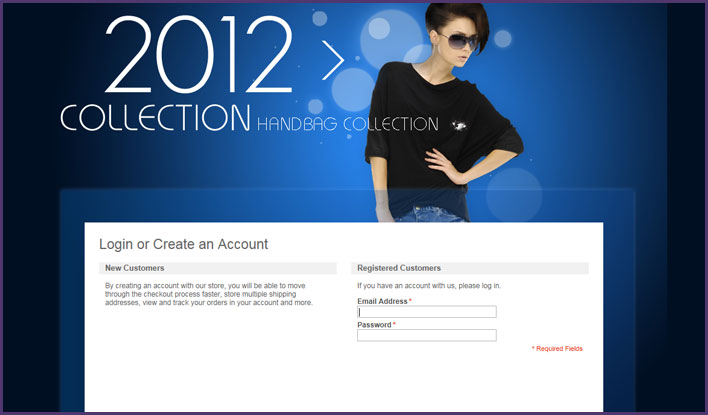Click the red asterisk after Password
Image resolution: width=708 pixels, height=415 pixels.
coord(394,324)
